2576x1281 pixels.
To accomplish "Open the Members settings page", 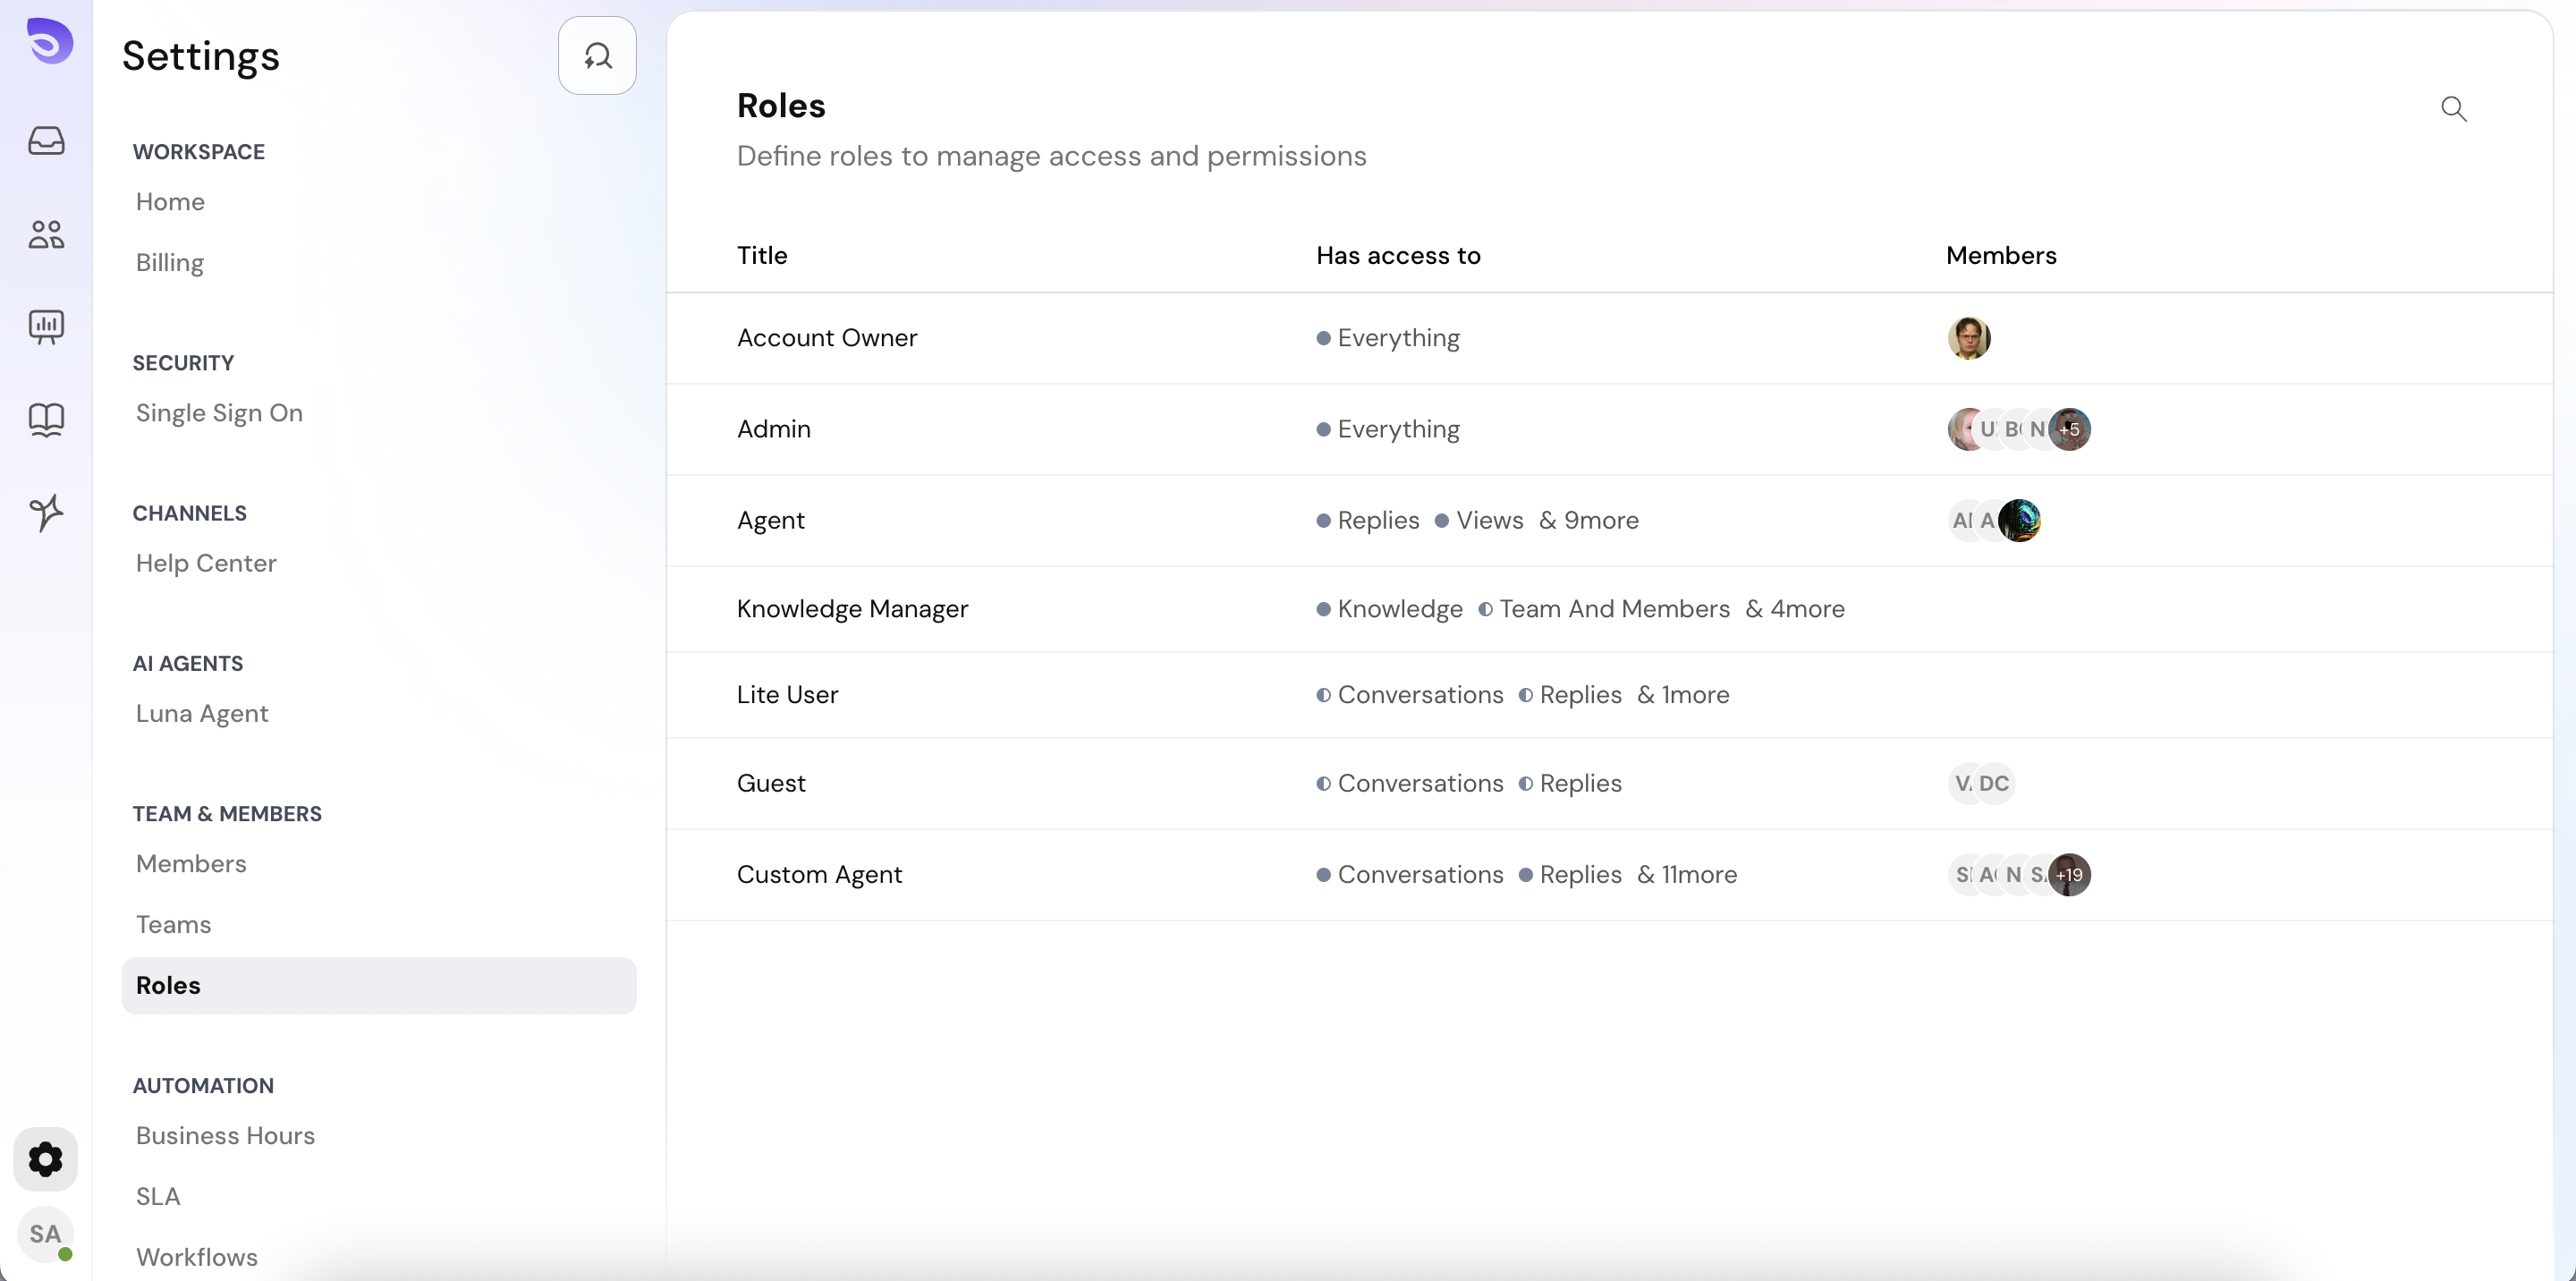I will click(x=191, y=863).
